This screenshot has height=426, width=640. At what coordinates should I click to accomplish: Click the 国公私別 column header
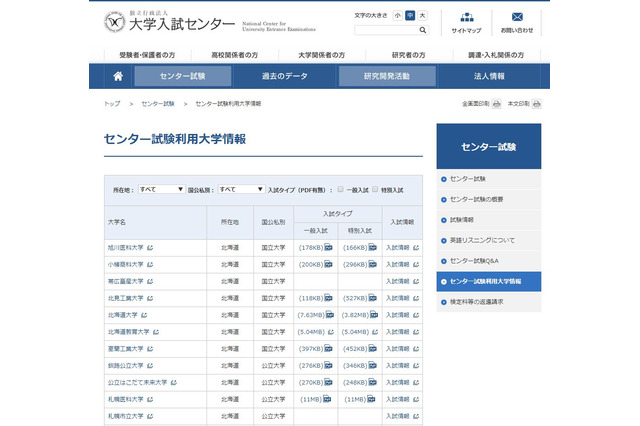click(x=273, y=222)
